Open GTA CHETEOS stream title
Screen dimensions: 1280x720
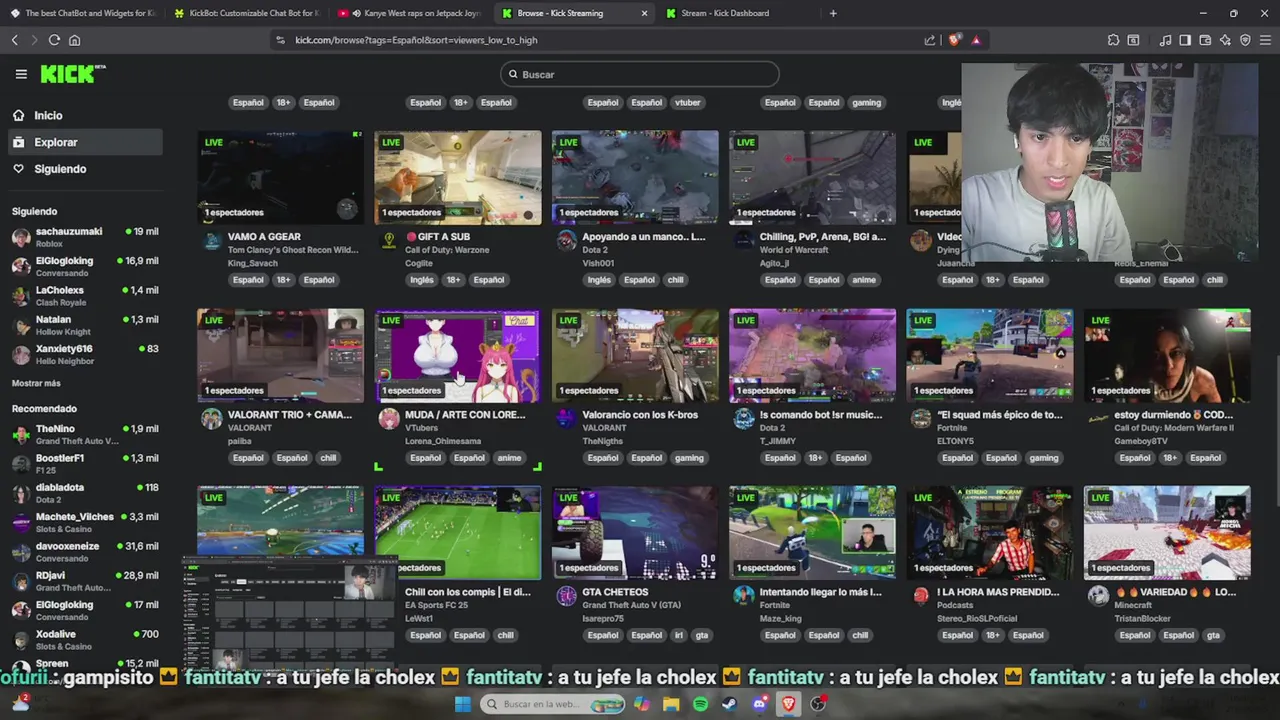click(x=616, y=592)
